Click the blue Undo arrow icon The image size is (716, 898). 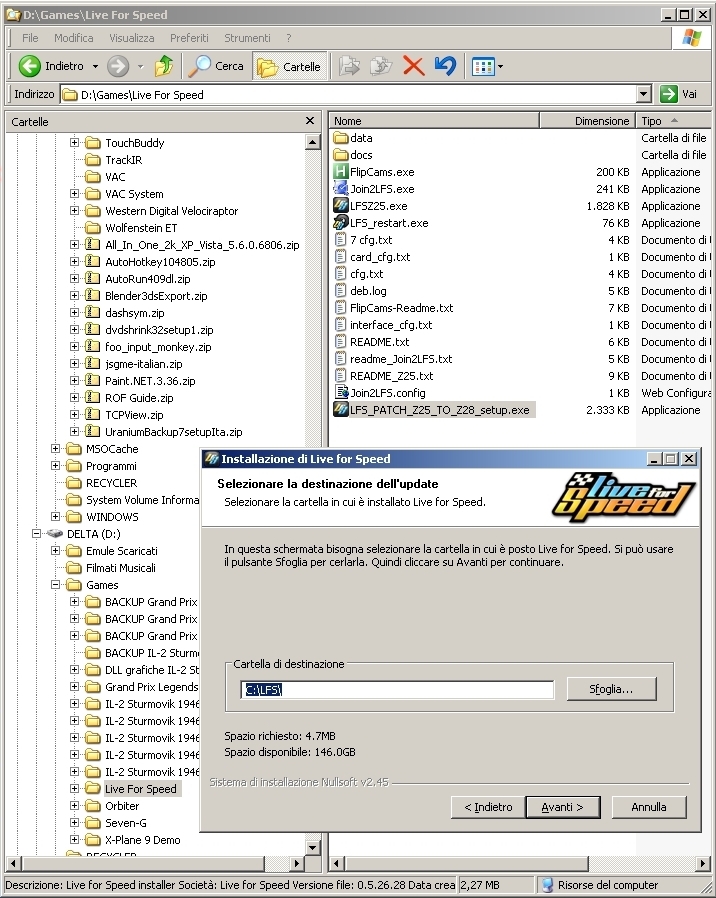445,66
